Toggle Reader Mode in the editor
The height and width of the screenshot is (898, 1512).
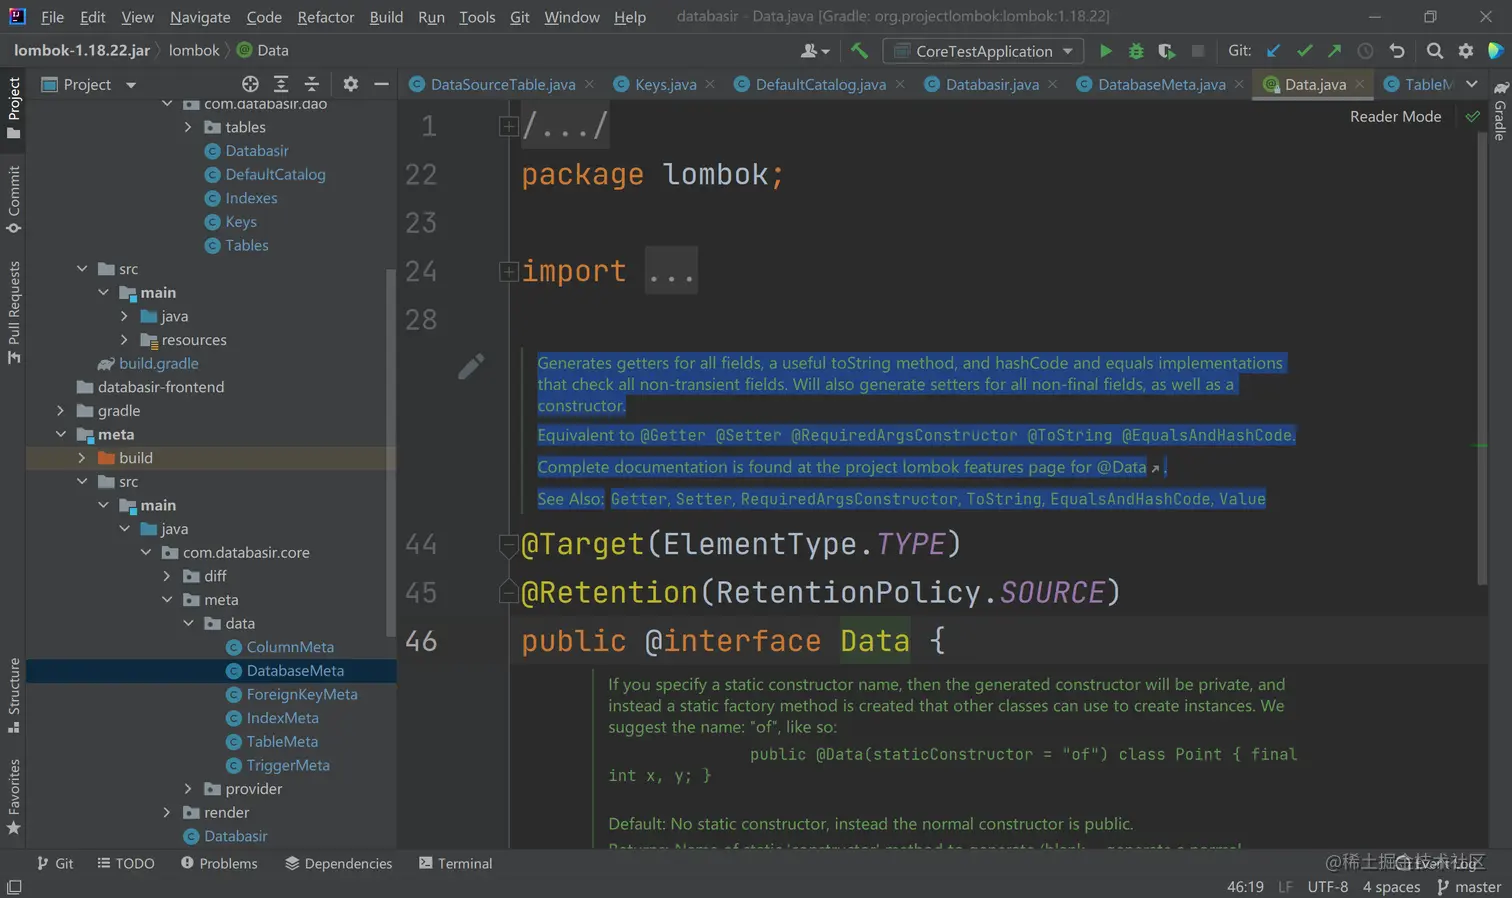point(1395,117)
